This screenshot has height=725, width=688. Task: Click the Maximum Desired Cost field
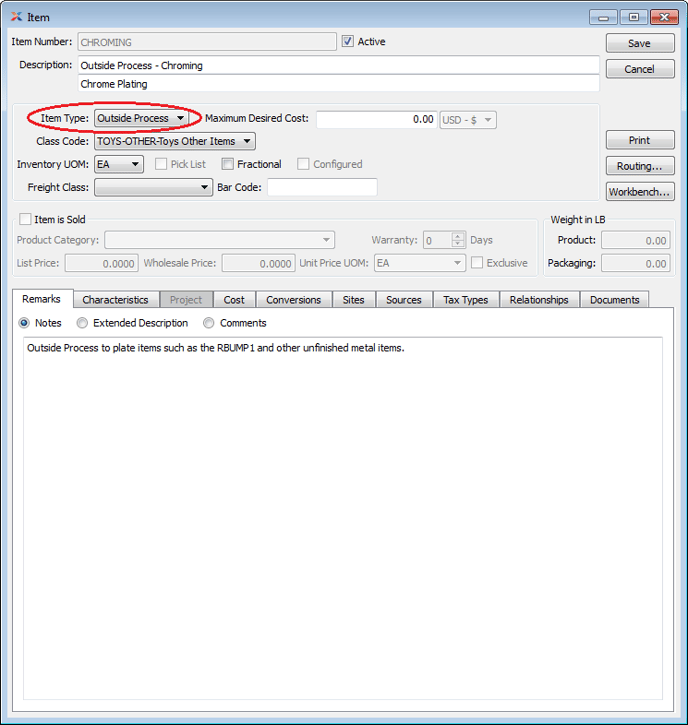pyautogui.click(x=376, y=119)
